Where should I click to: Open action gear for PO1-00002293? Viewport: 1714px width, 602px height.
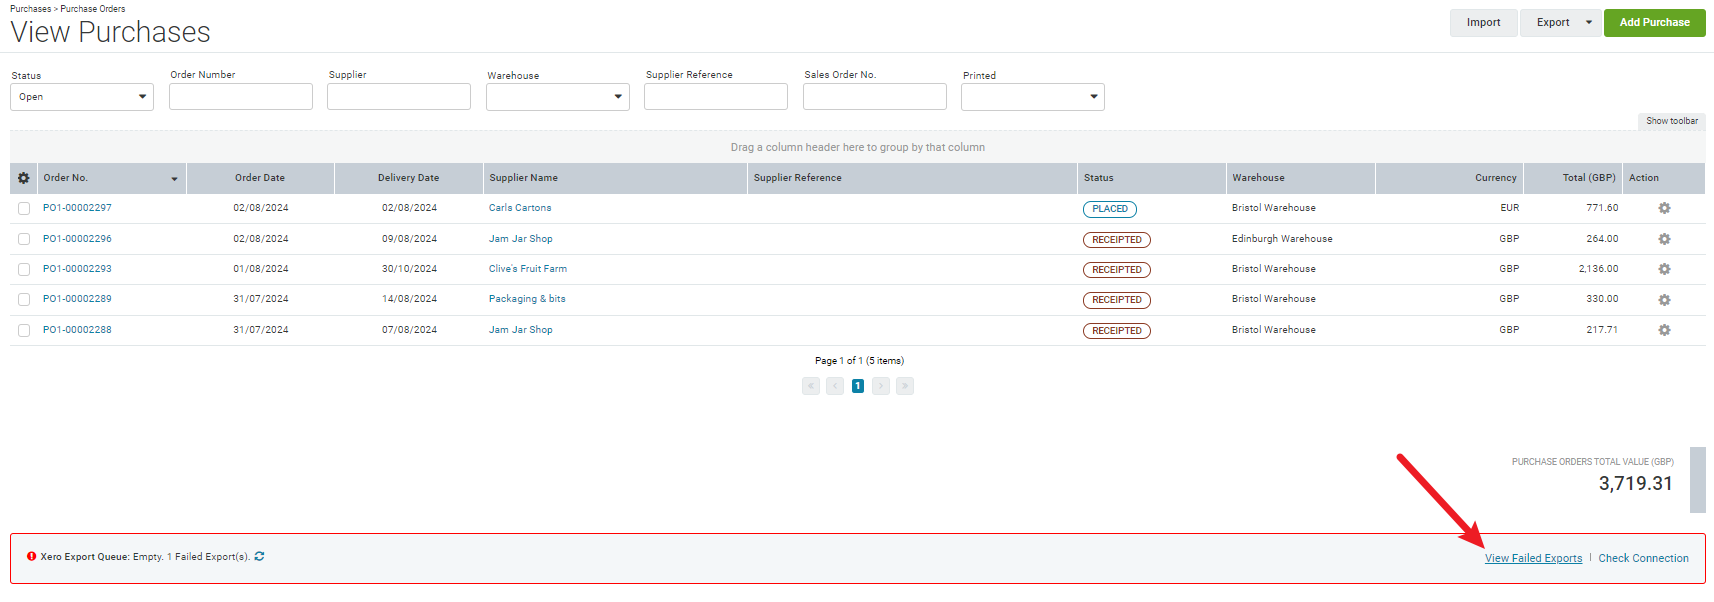[1664, 269]
